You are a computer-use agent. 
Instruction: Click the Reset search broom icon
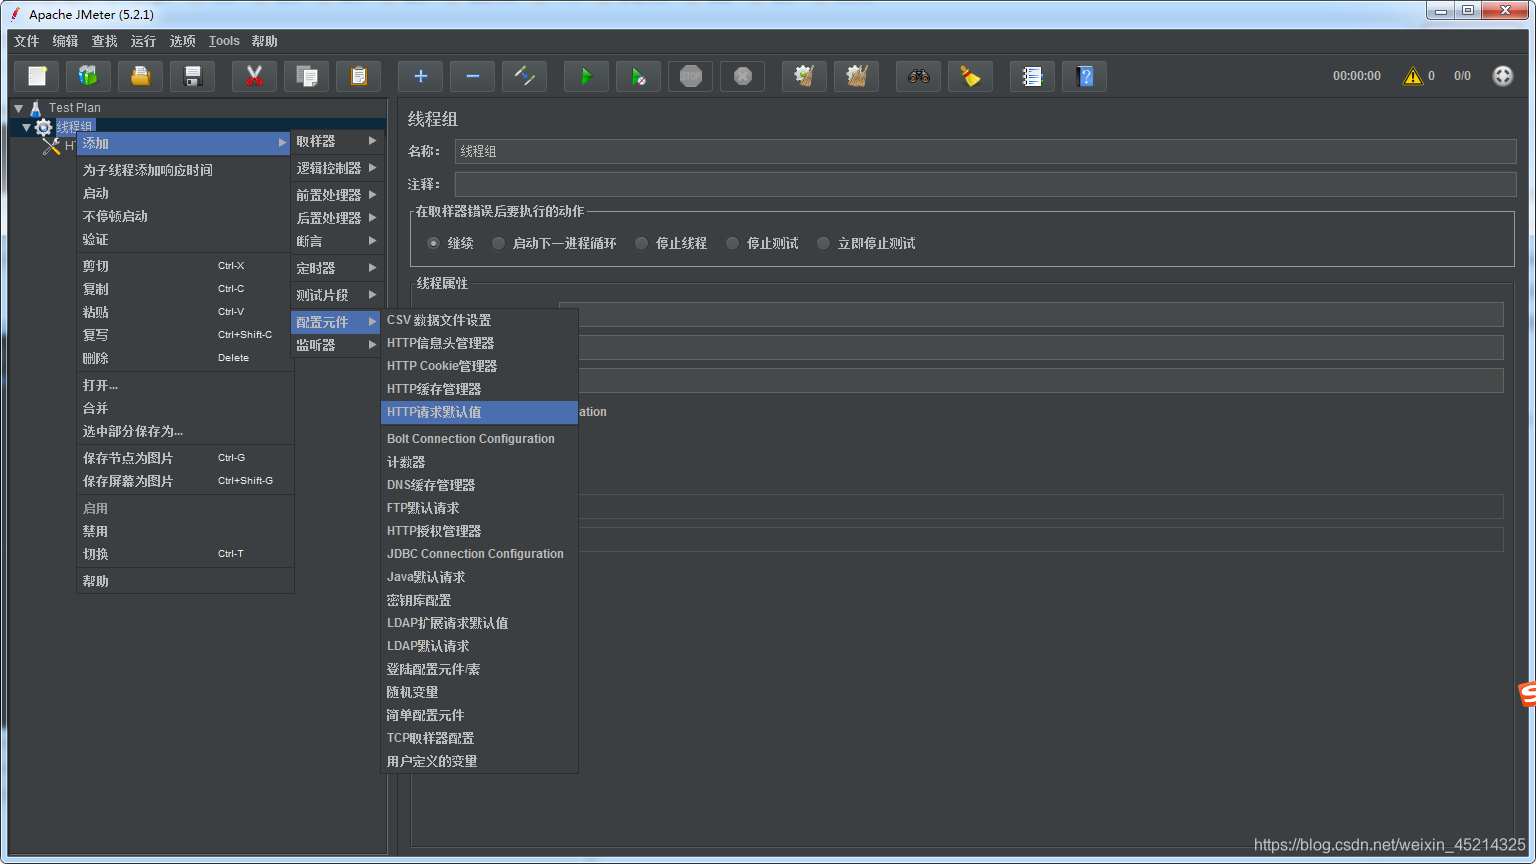pos(970,76)
